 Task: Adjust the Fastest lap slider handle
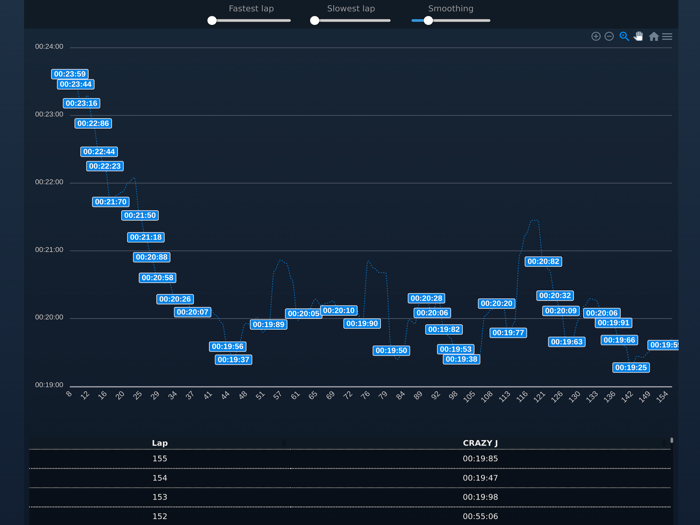tap(212, 21)
